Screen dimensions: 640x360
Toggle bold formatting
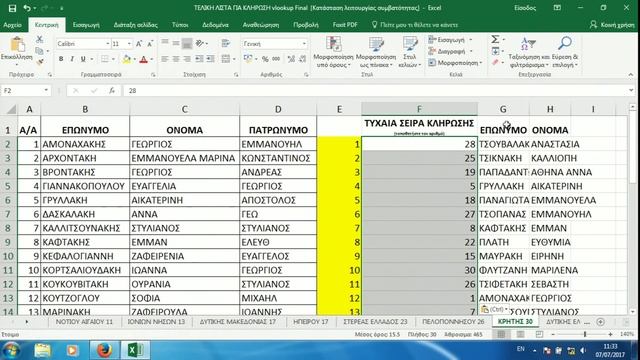click(61, 60)
